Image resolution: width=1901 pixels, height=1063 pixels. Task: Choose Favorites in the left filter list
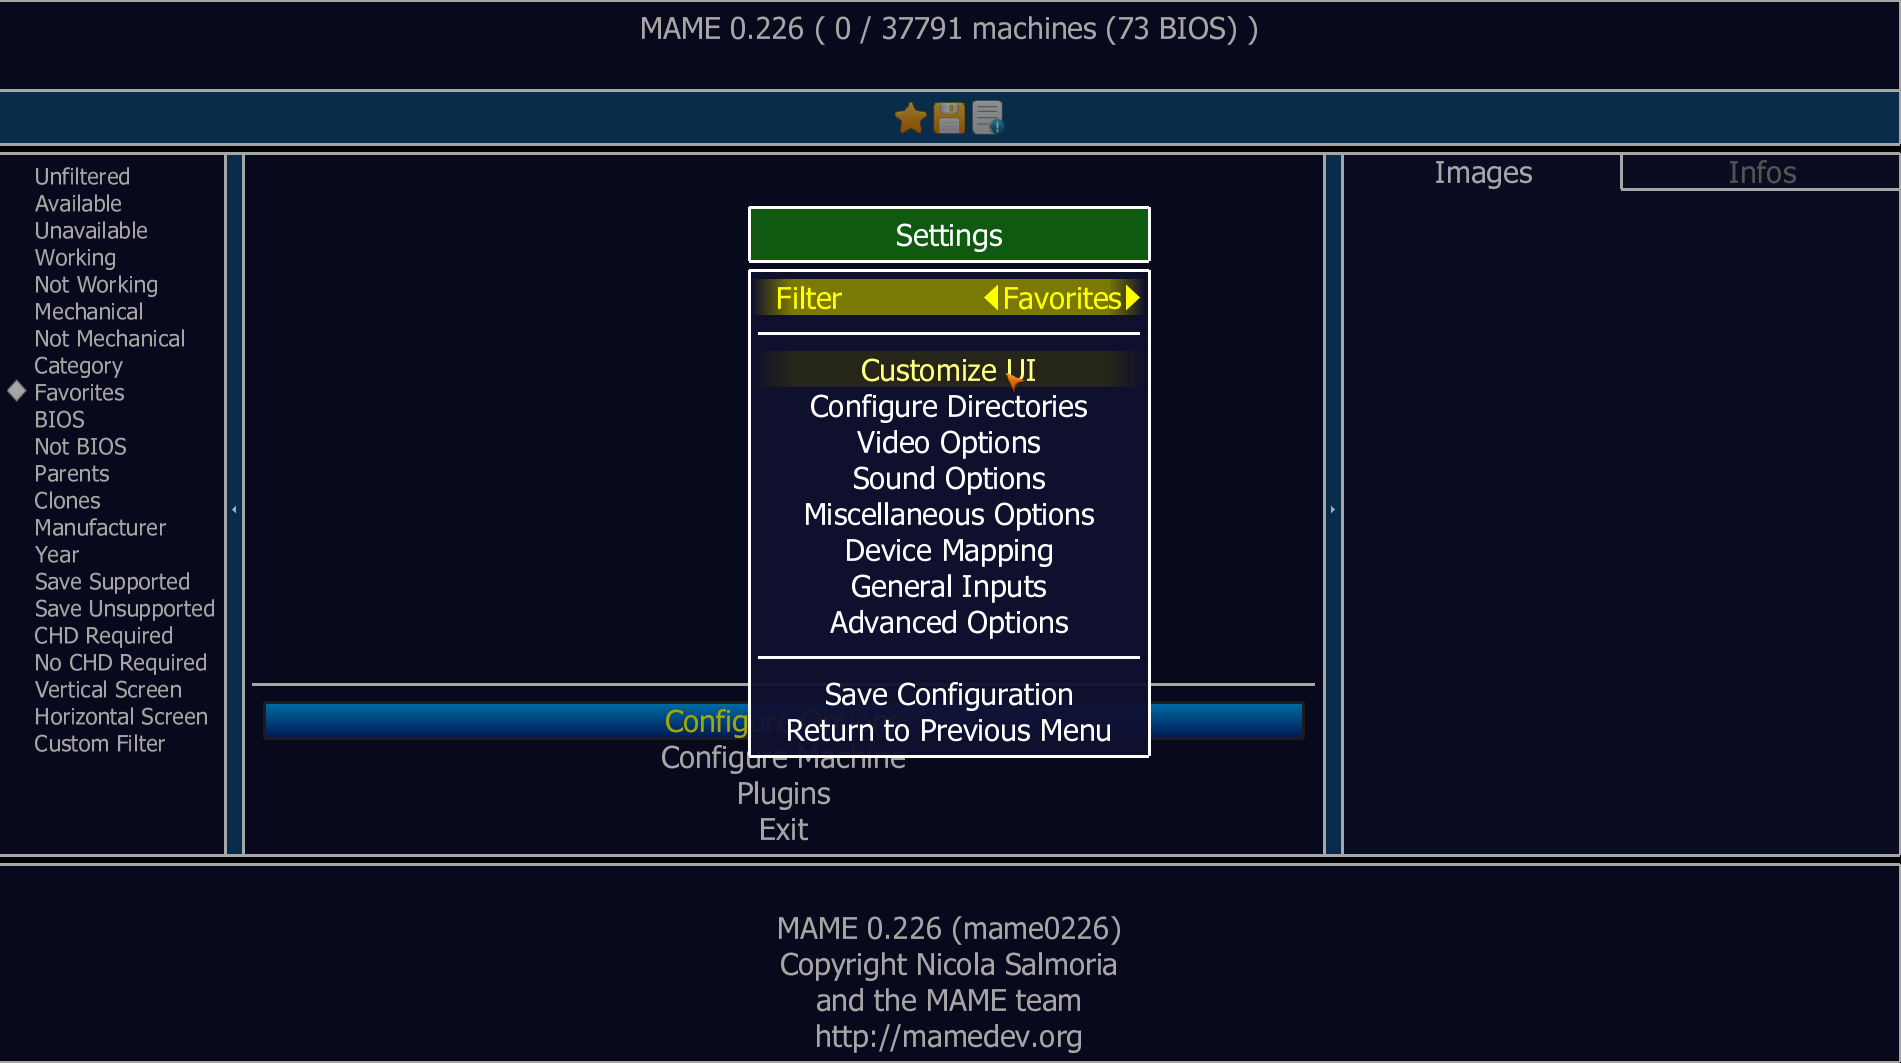(80, 392)
